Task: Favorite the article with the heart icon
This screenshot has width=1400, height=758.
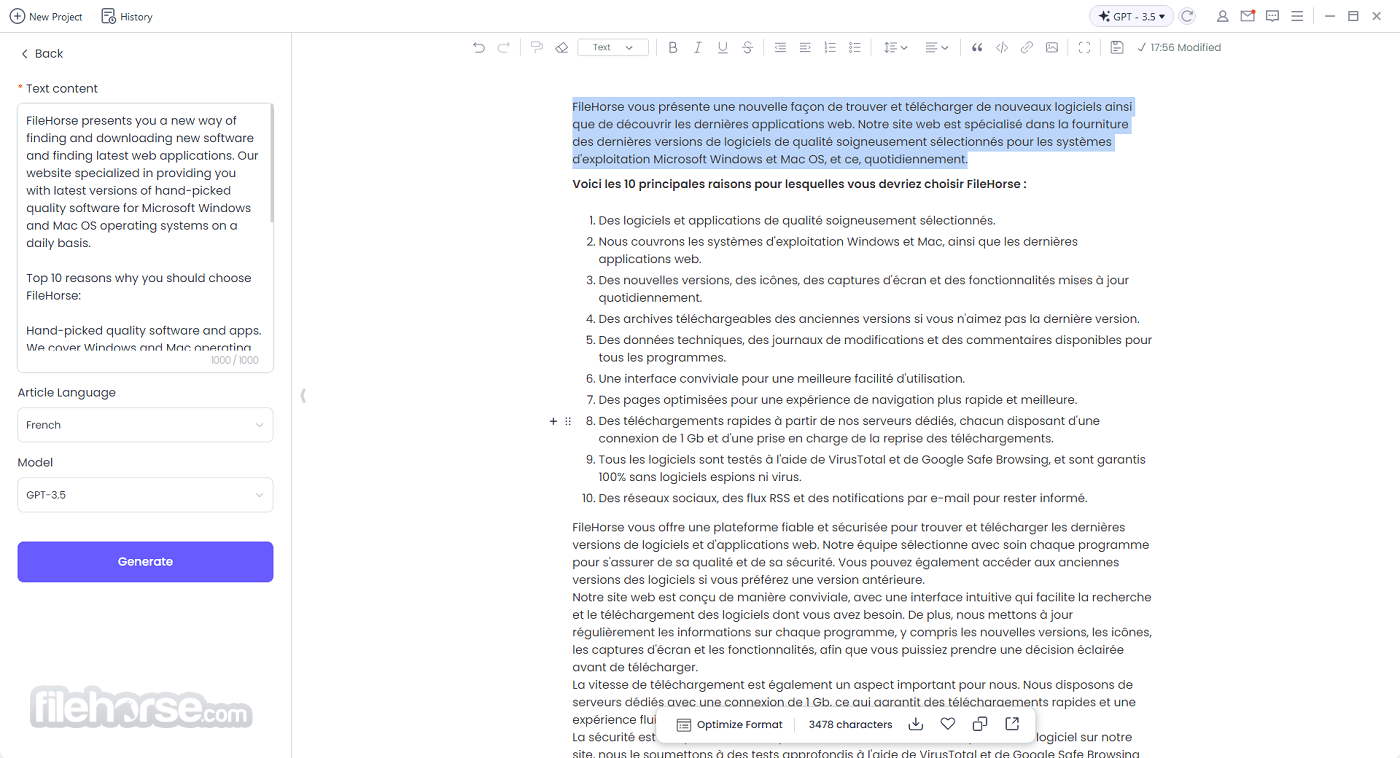Action: [x=948, y=724]
